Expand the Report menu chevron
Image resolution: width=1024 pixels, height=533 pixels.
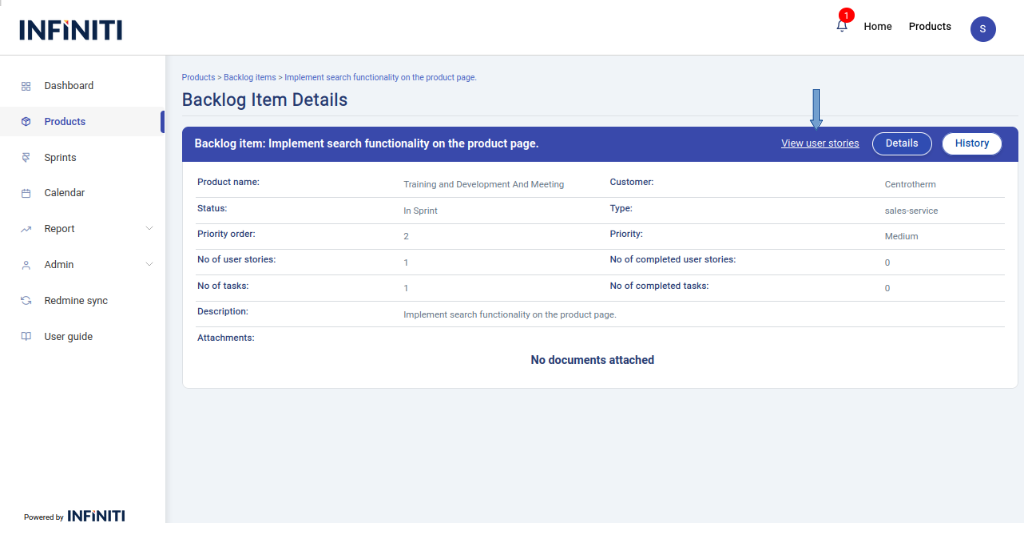point(149,229)
